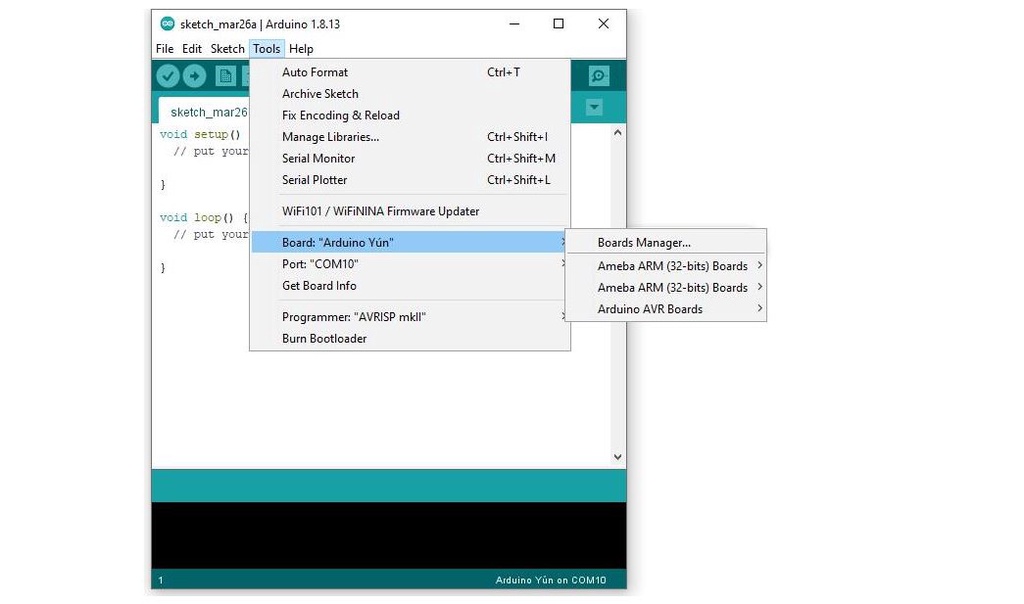Screen dimensions: 1024x604
Task: Click the Arduino logo in title bar
Action: tap(167, 24)
